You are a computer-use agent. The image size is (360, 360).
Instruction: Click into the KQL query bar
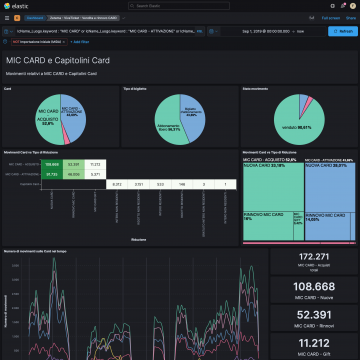point(105,31)
